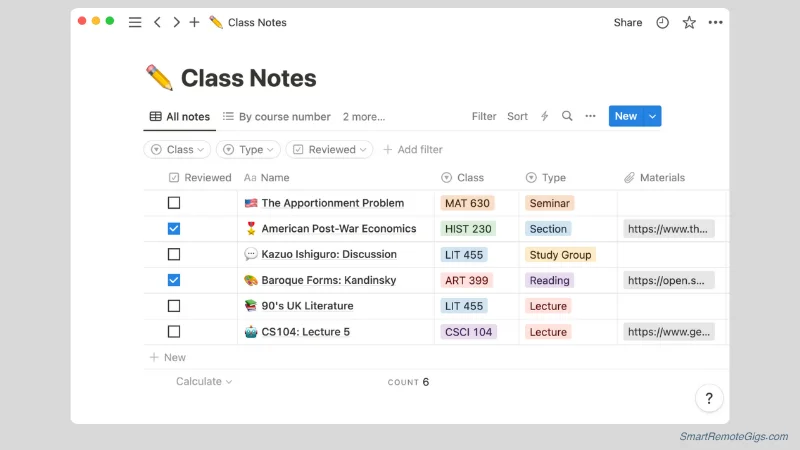Click empty Materials cell for 90's UK Literature
800x450 pixels.
click(671, 306)
